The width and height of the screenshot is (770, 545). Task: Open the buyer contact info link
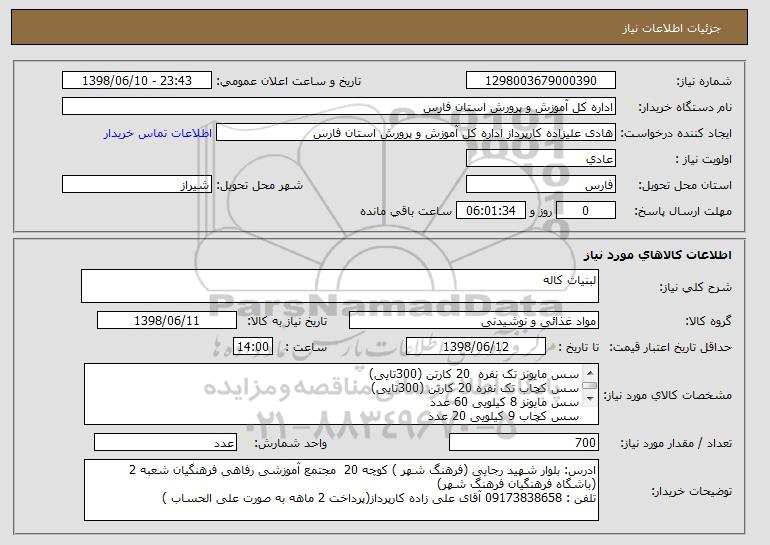pos(158,133)
